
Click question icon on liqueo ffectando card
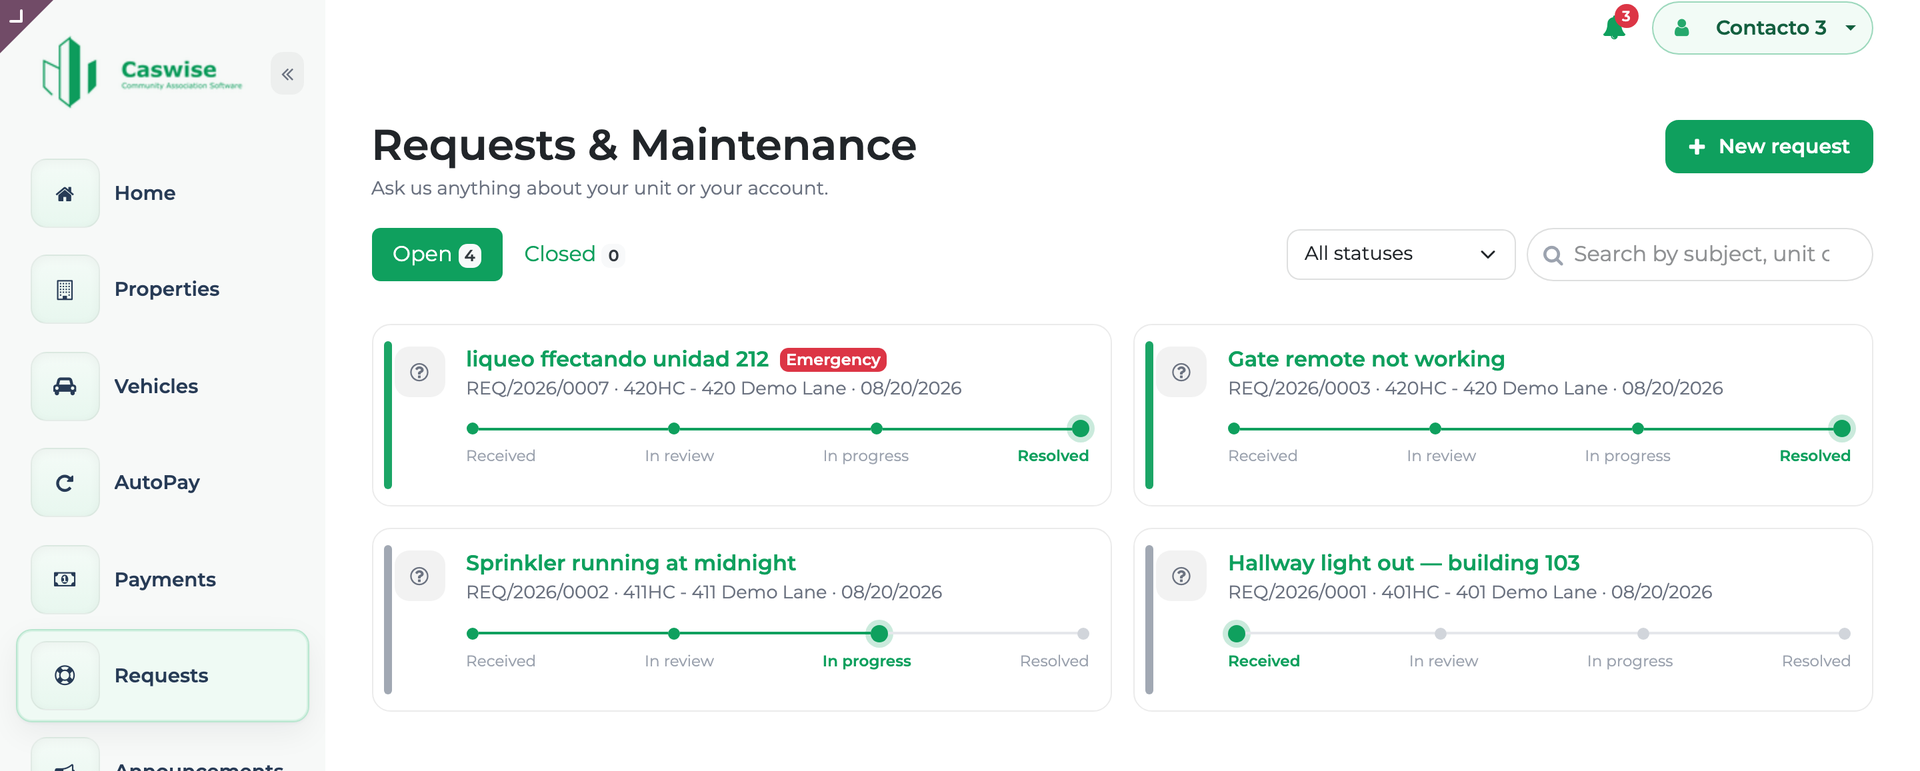(420, 372)
